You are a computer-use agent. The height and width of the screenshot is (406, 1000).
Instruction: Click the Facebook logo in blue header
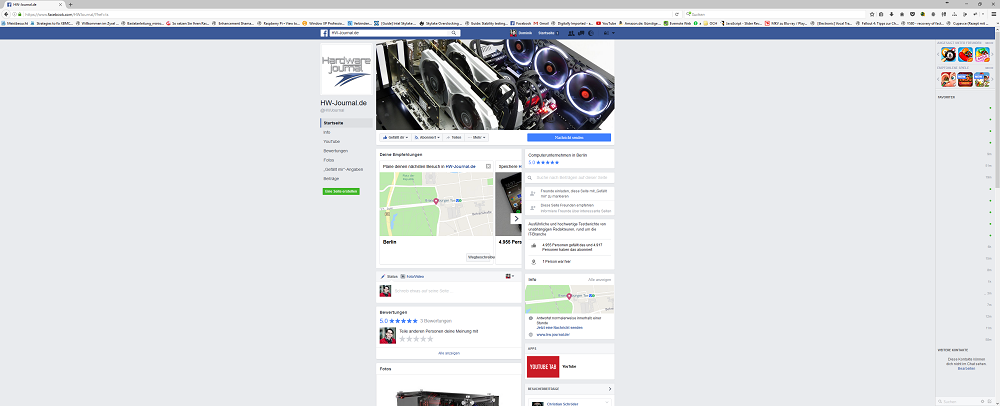(324, 33)
